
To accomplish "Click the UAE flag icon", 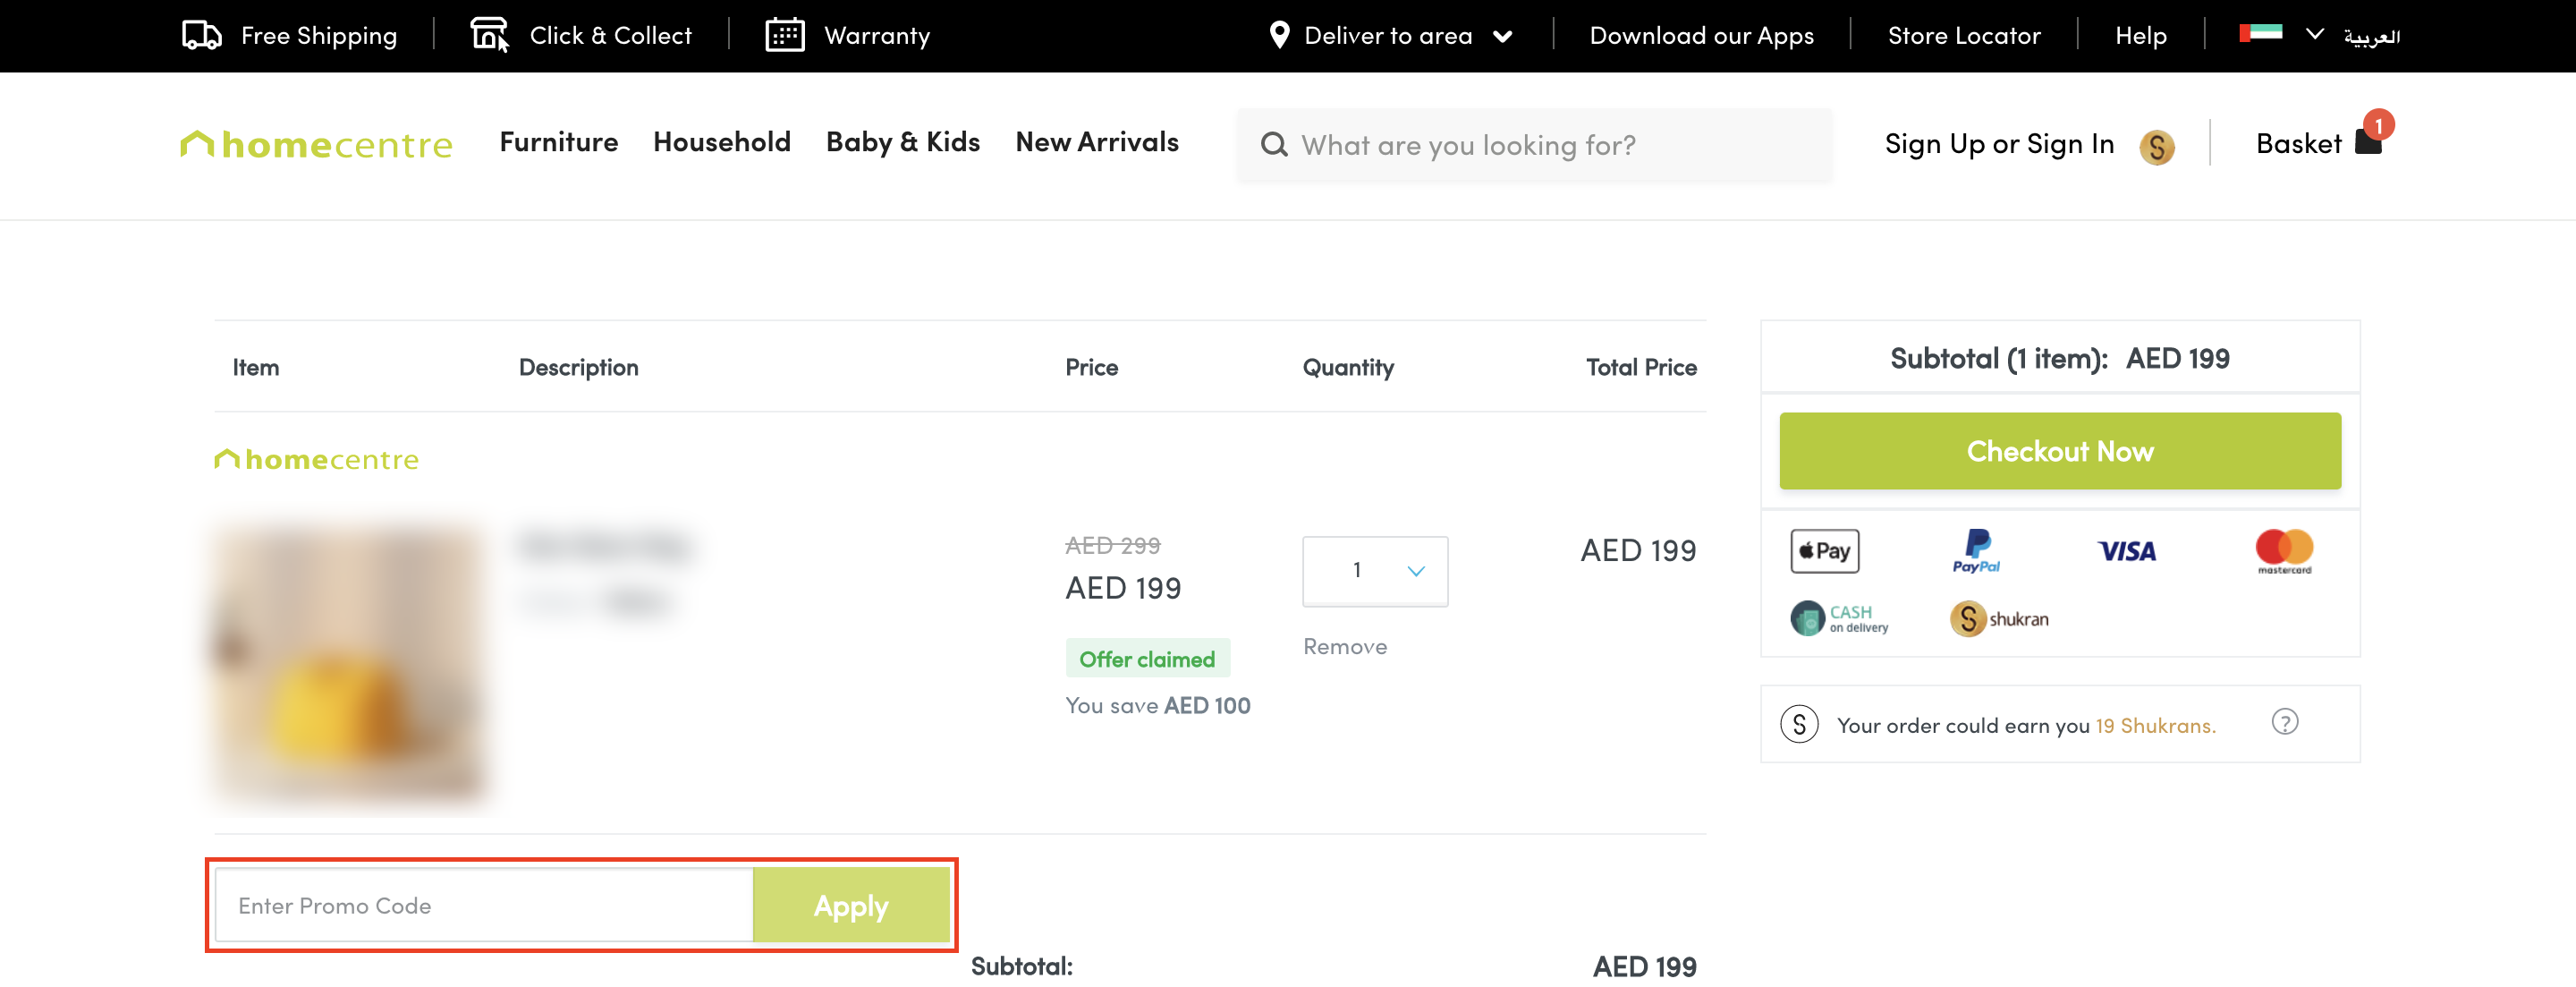I will coord(2260,33).
